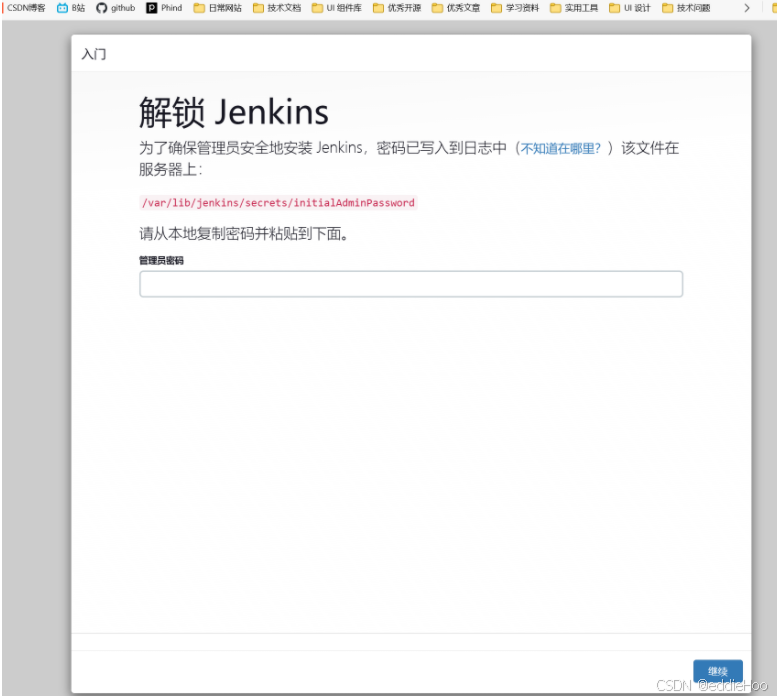Screen dimensions: 777x699
Task: Click the 请从本地复制密码并粘贴到下面 instruction text
Action: tap(244, 233)
